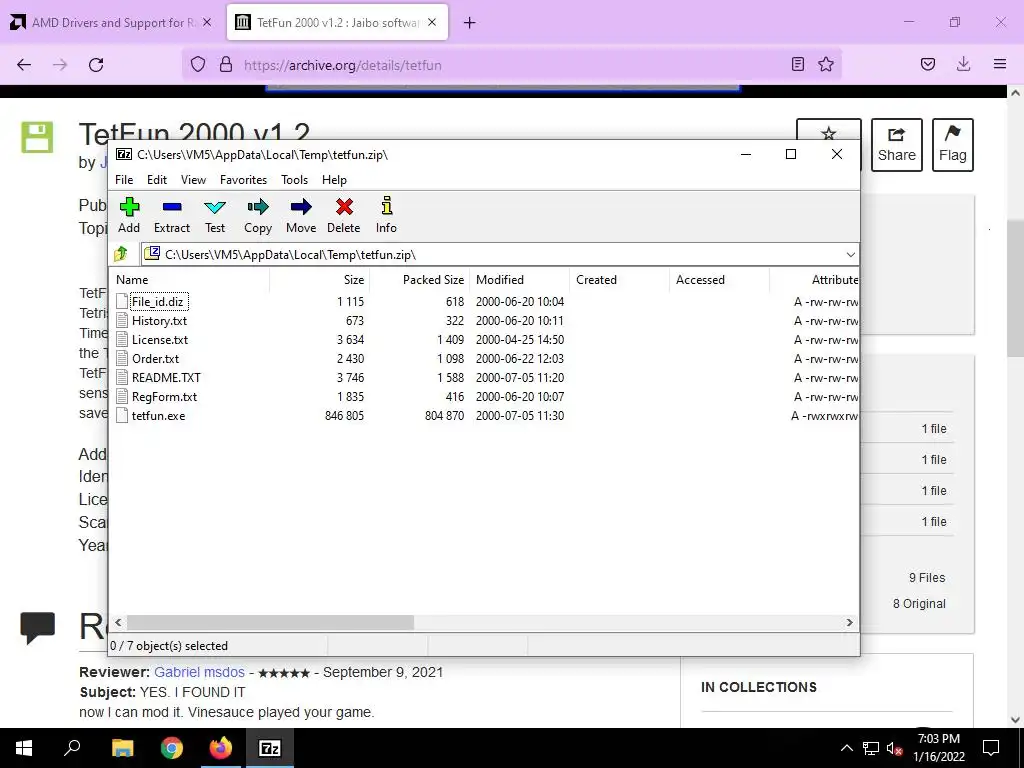Screen dimensions: 1024x768
Task: Open the Firefox hamburger menu
Action: (1000, 65)
